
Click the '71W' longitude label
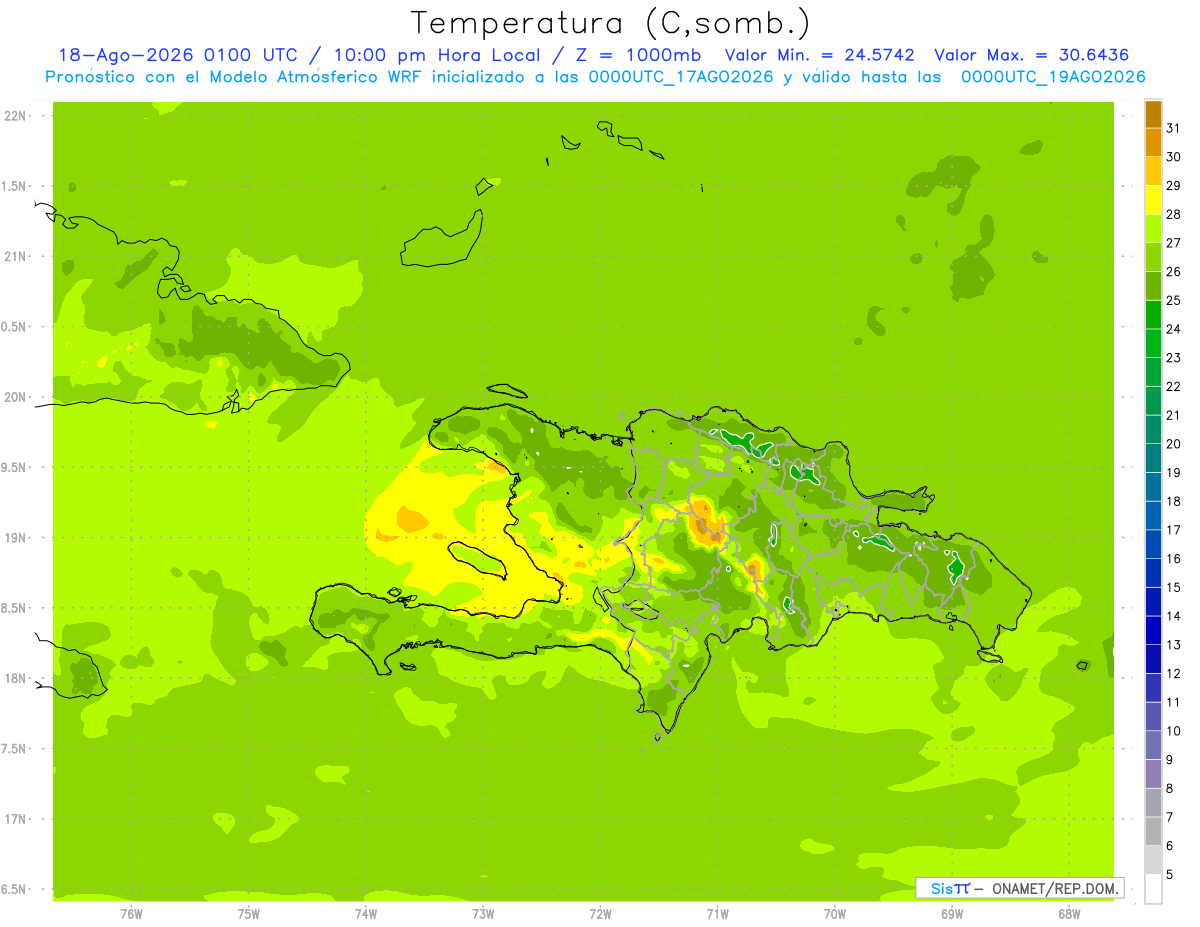717,913
